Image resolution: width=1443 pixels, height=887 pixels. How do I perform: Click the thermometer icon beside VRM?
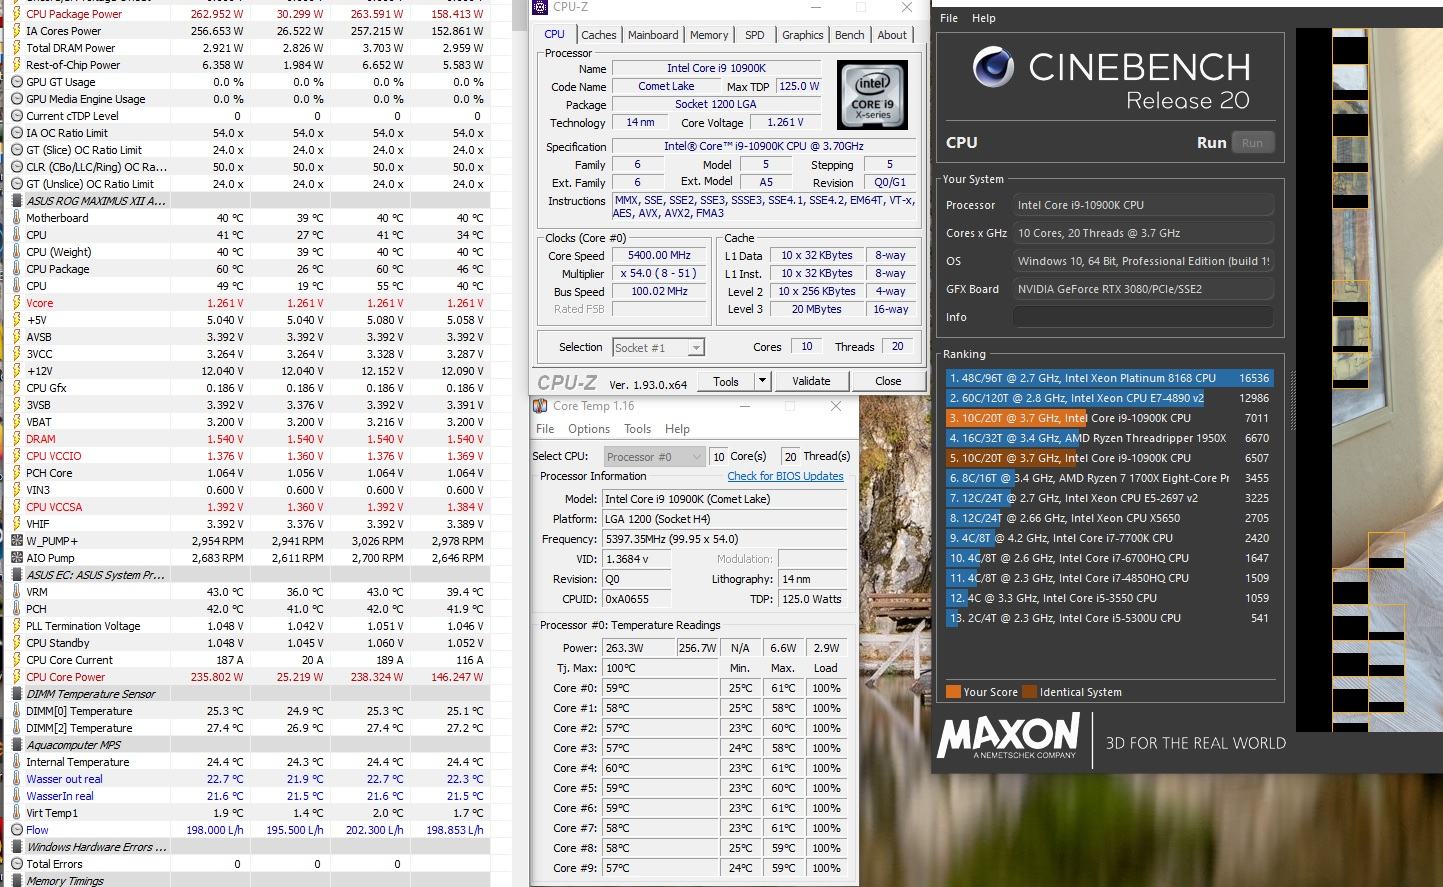(x=16, y=592)
